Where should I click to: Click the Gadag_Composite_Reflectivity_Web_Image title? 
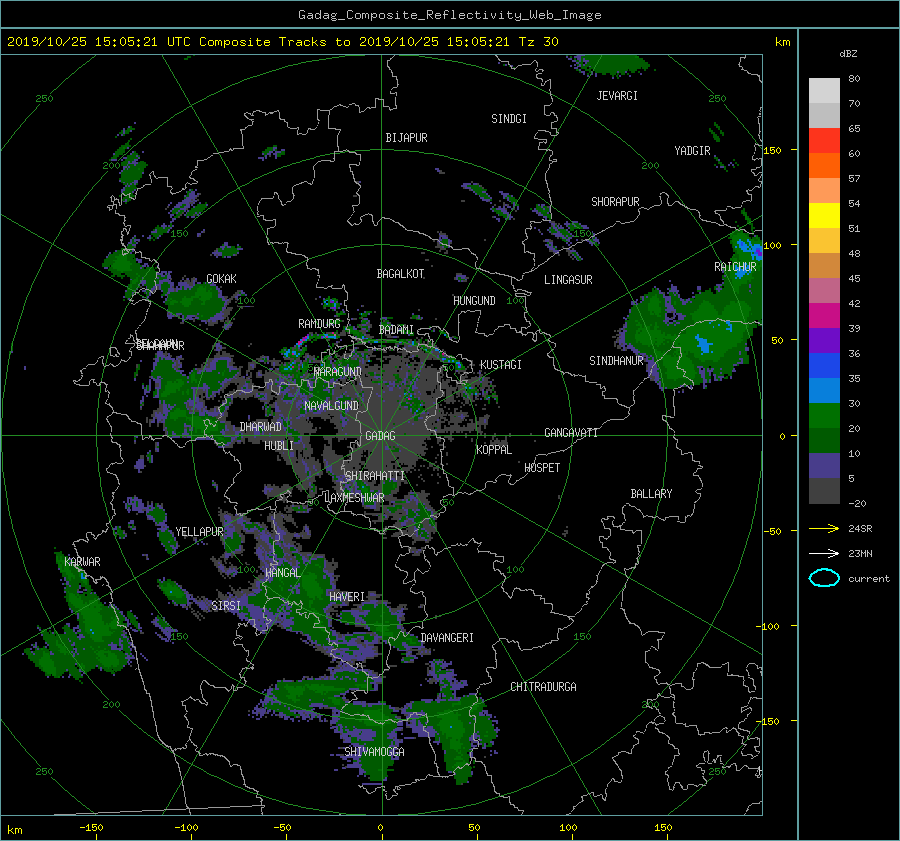click(x=449, y=15)
